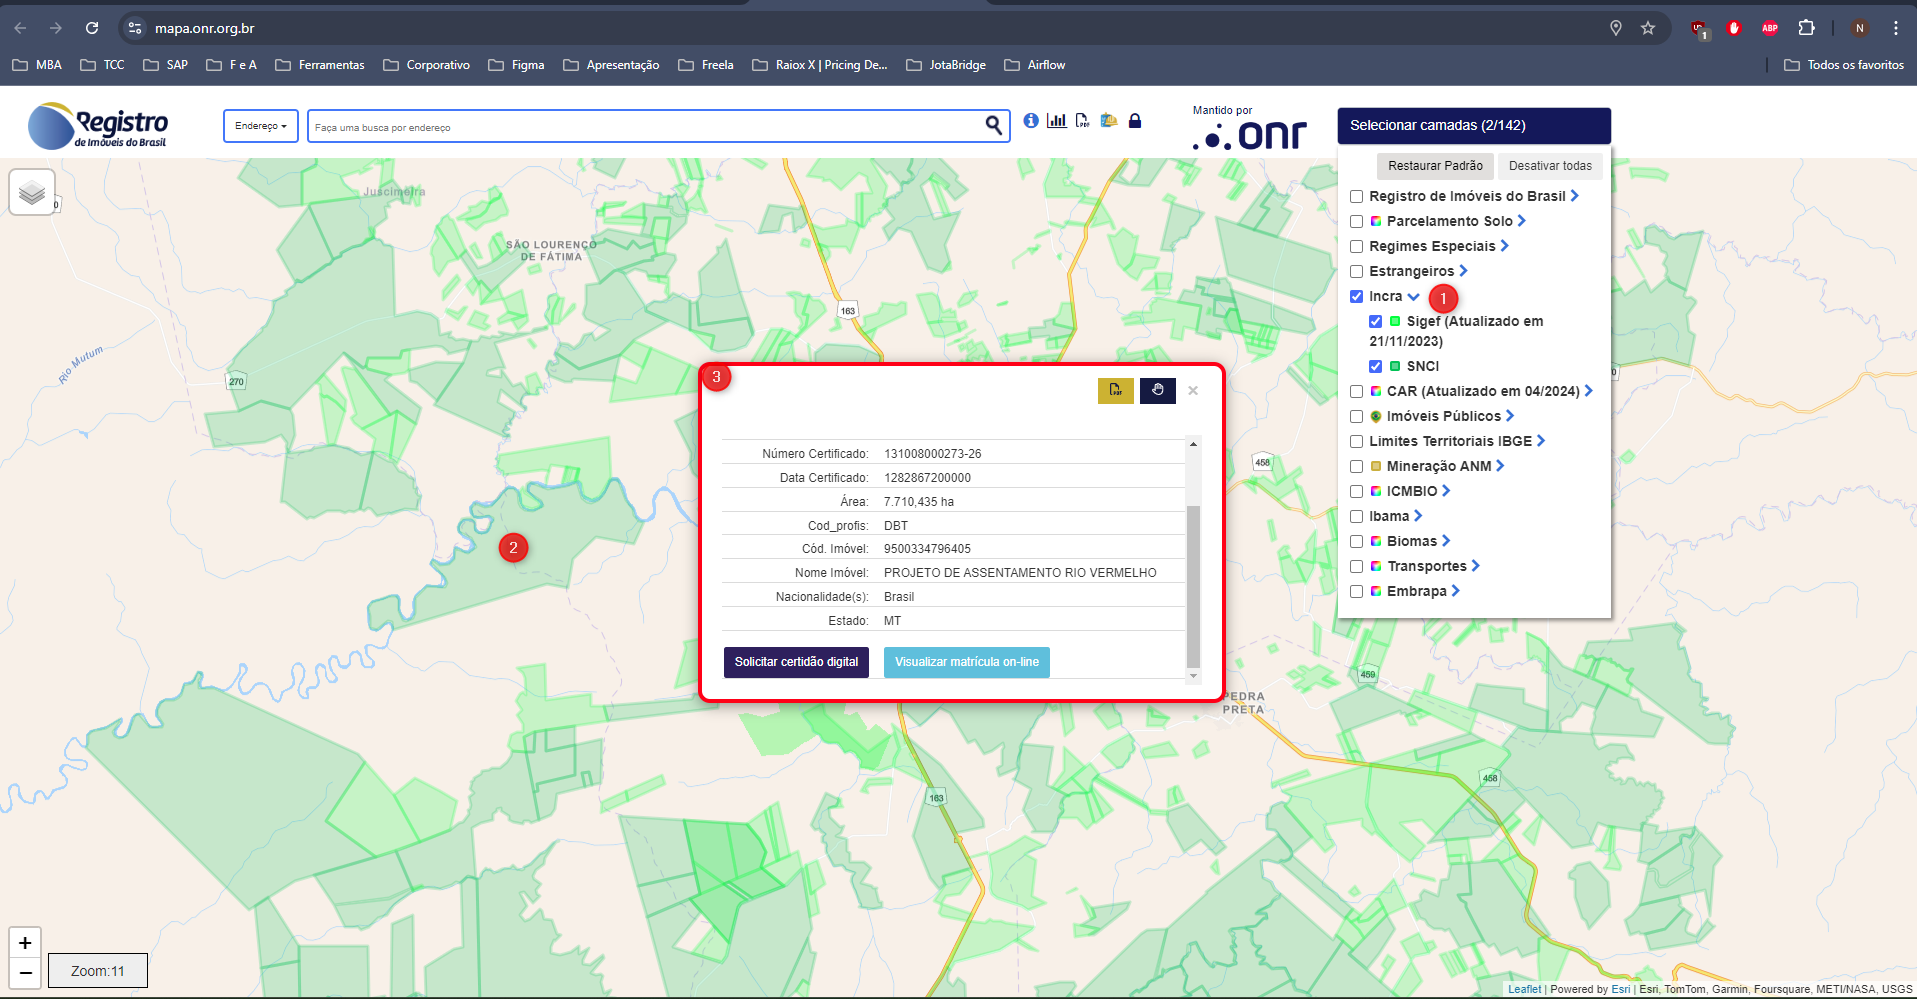
Task: Check the Ibama layer checkbox
Action: [x=1357, y=517]
